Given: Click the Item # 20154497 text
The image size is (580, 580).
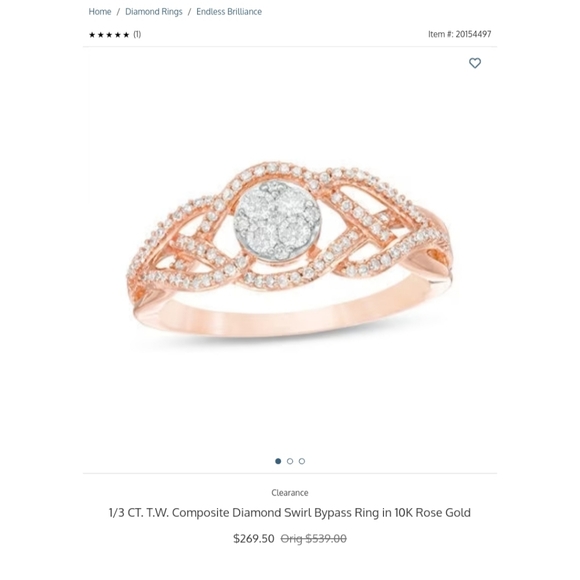Looking at the screenshot, I should point(459,34).
